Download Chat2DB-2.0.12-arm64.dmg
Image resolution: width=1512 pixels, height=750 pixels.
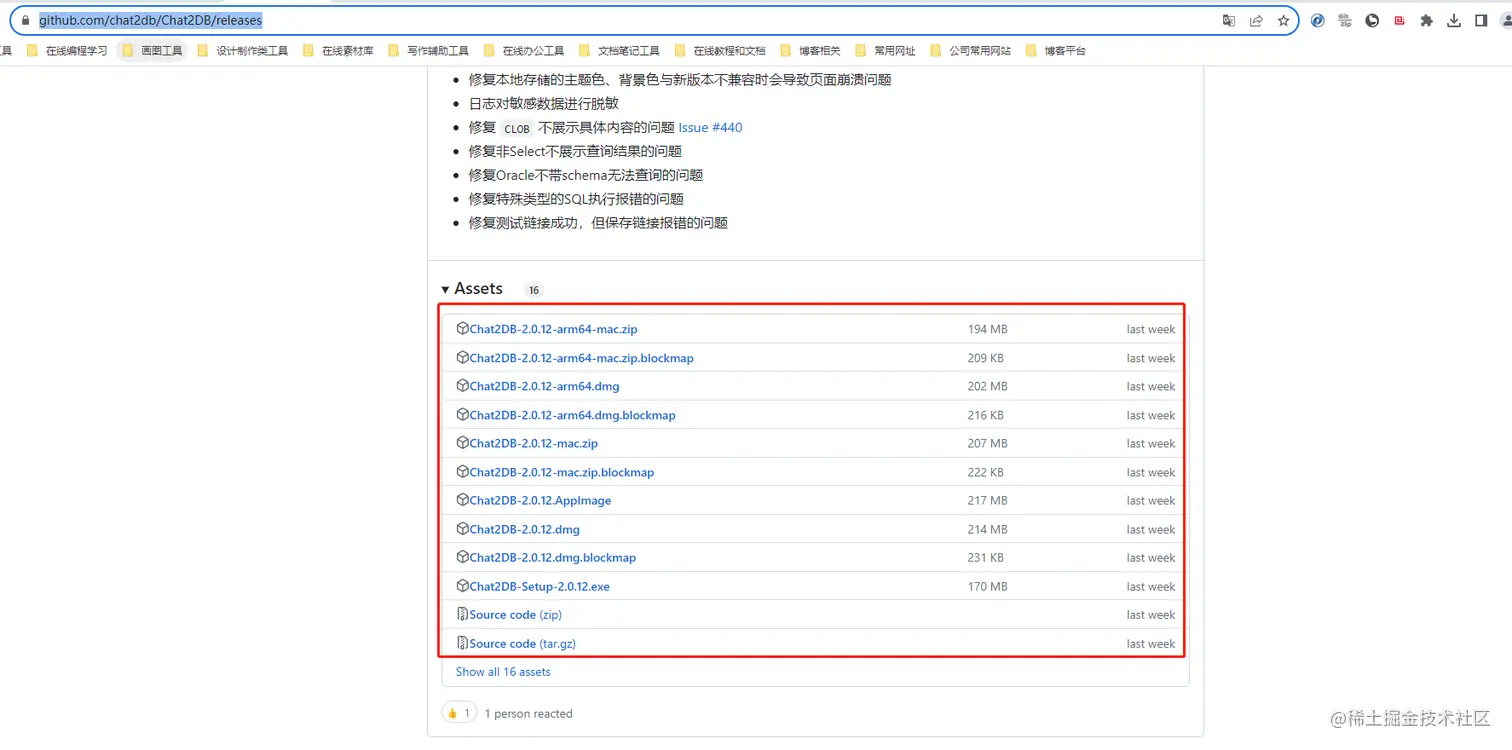544,386
